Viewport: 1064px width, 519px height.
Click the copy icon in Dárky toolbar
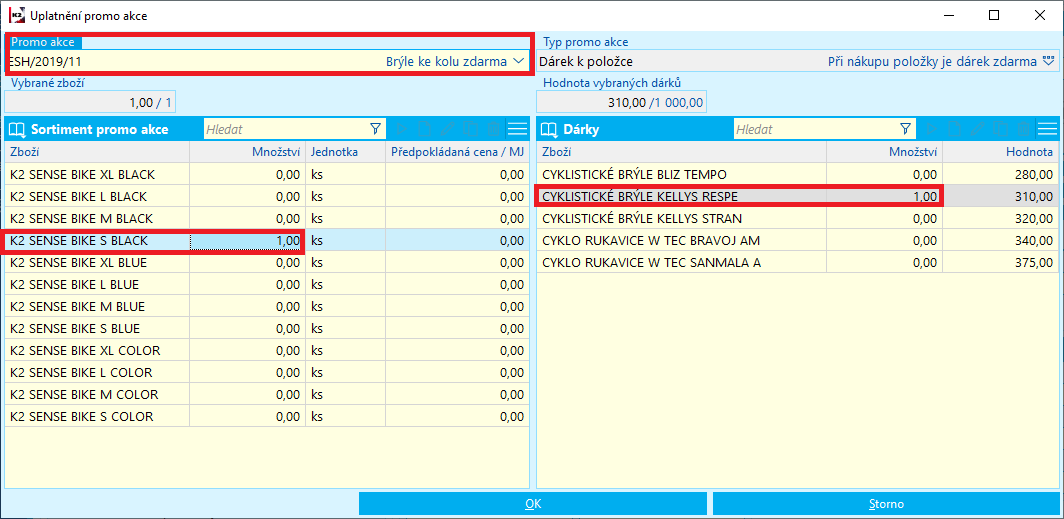1000,129
